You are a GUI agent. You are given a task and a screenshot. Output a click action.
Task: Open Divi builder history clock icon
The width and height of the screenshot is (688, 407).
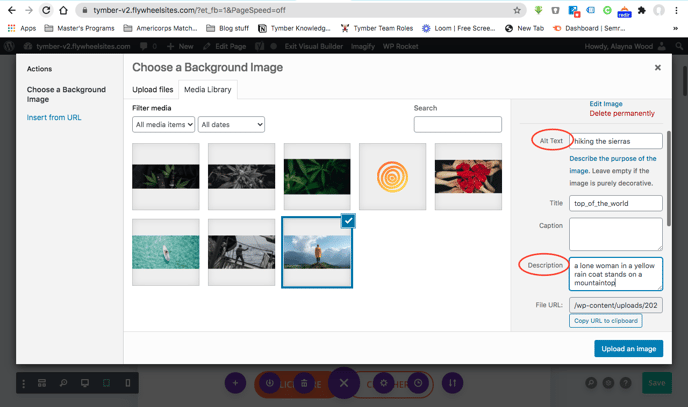pyautogui.click(x=419, y=383)
